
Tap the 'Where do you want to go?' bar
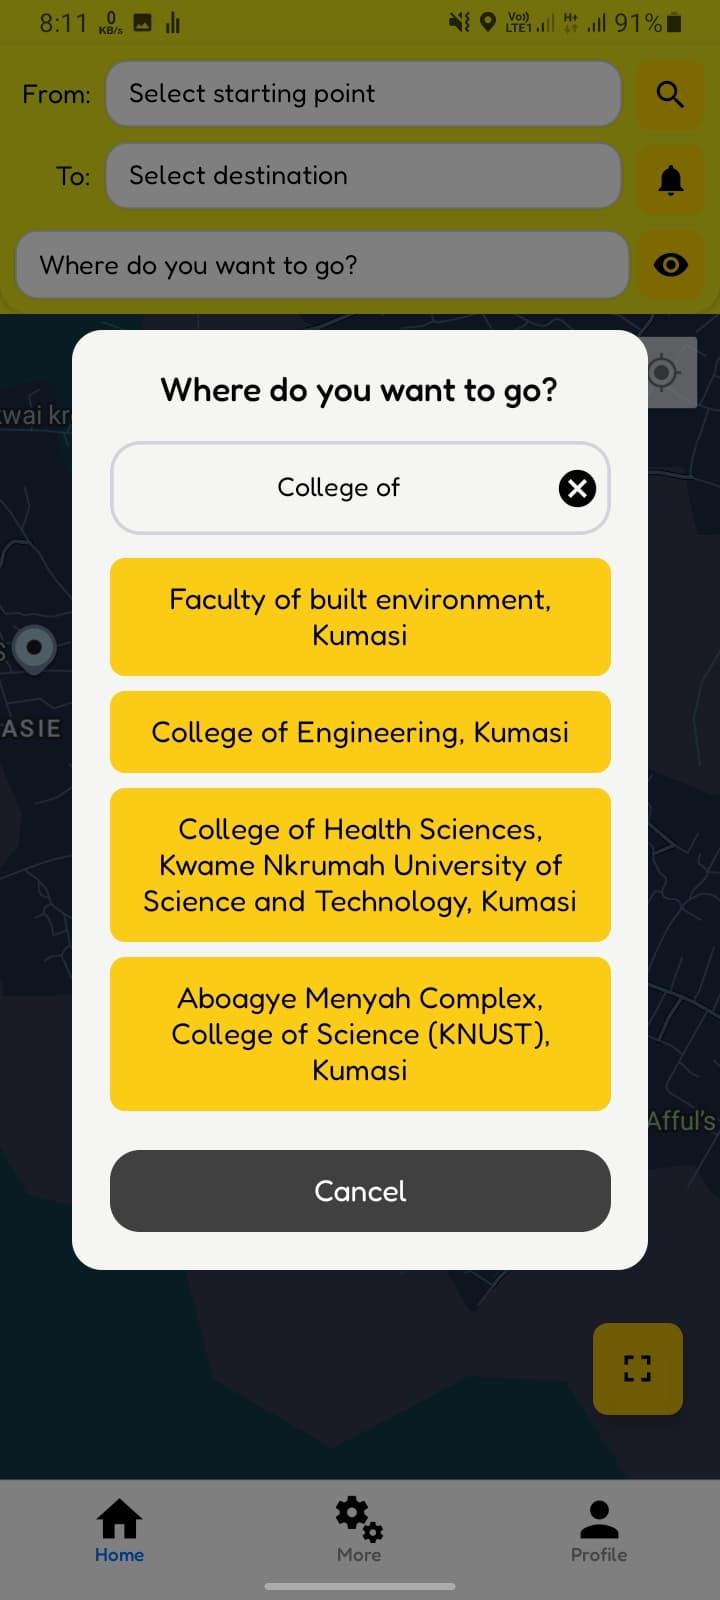[x=322, y=265]
